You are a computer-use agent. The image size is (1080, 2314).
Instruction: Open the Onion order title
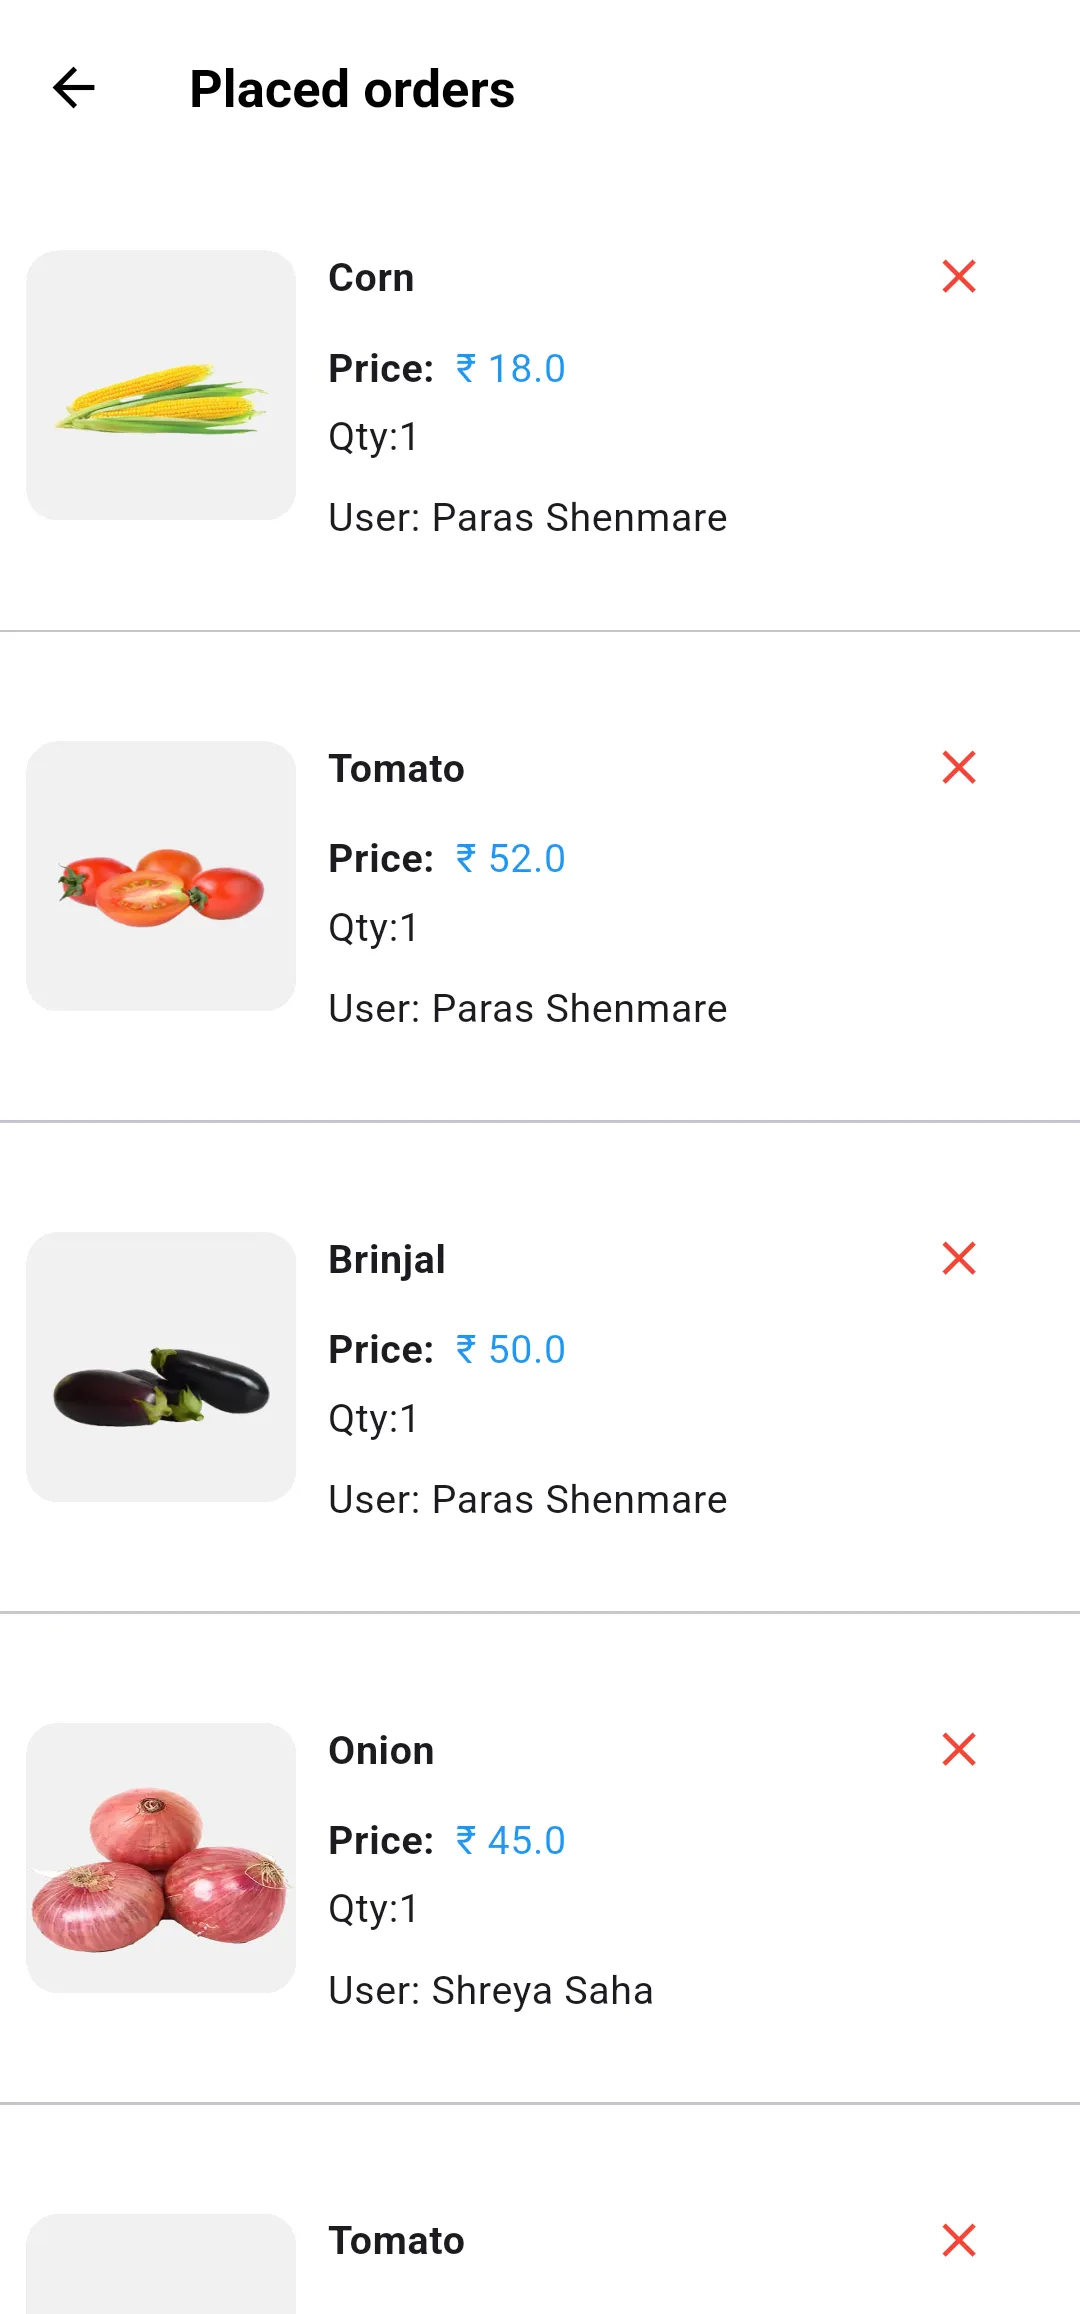pos(381,1751)
